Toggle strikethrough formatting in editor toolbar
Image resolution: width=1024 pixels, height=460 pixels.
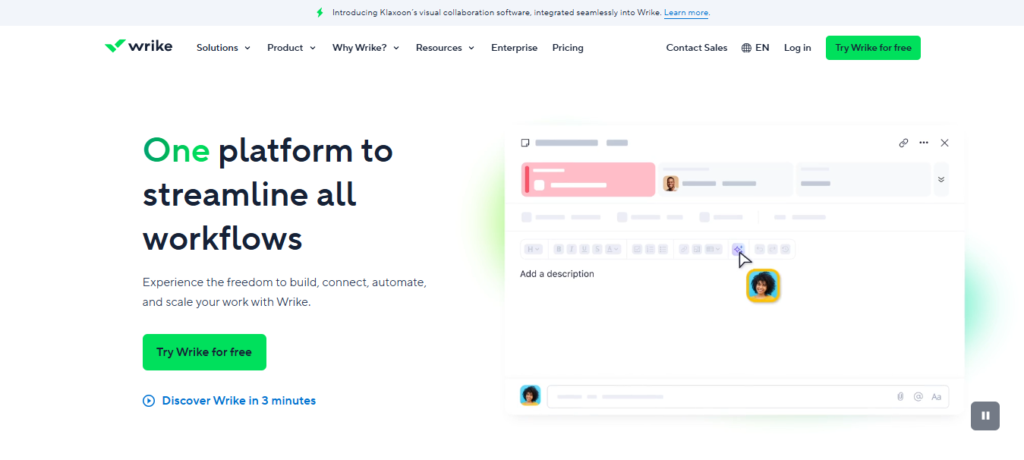(597, 249)
